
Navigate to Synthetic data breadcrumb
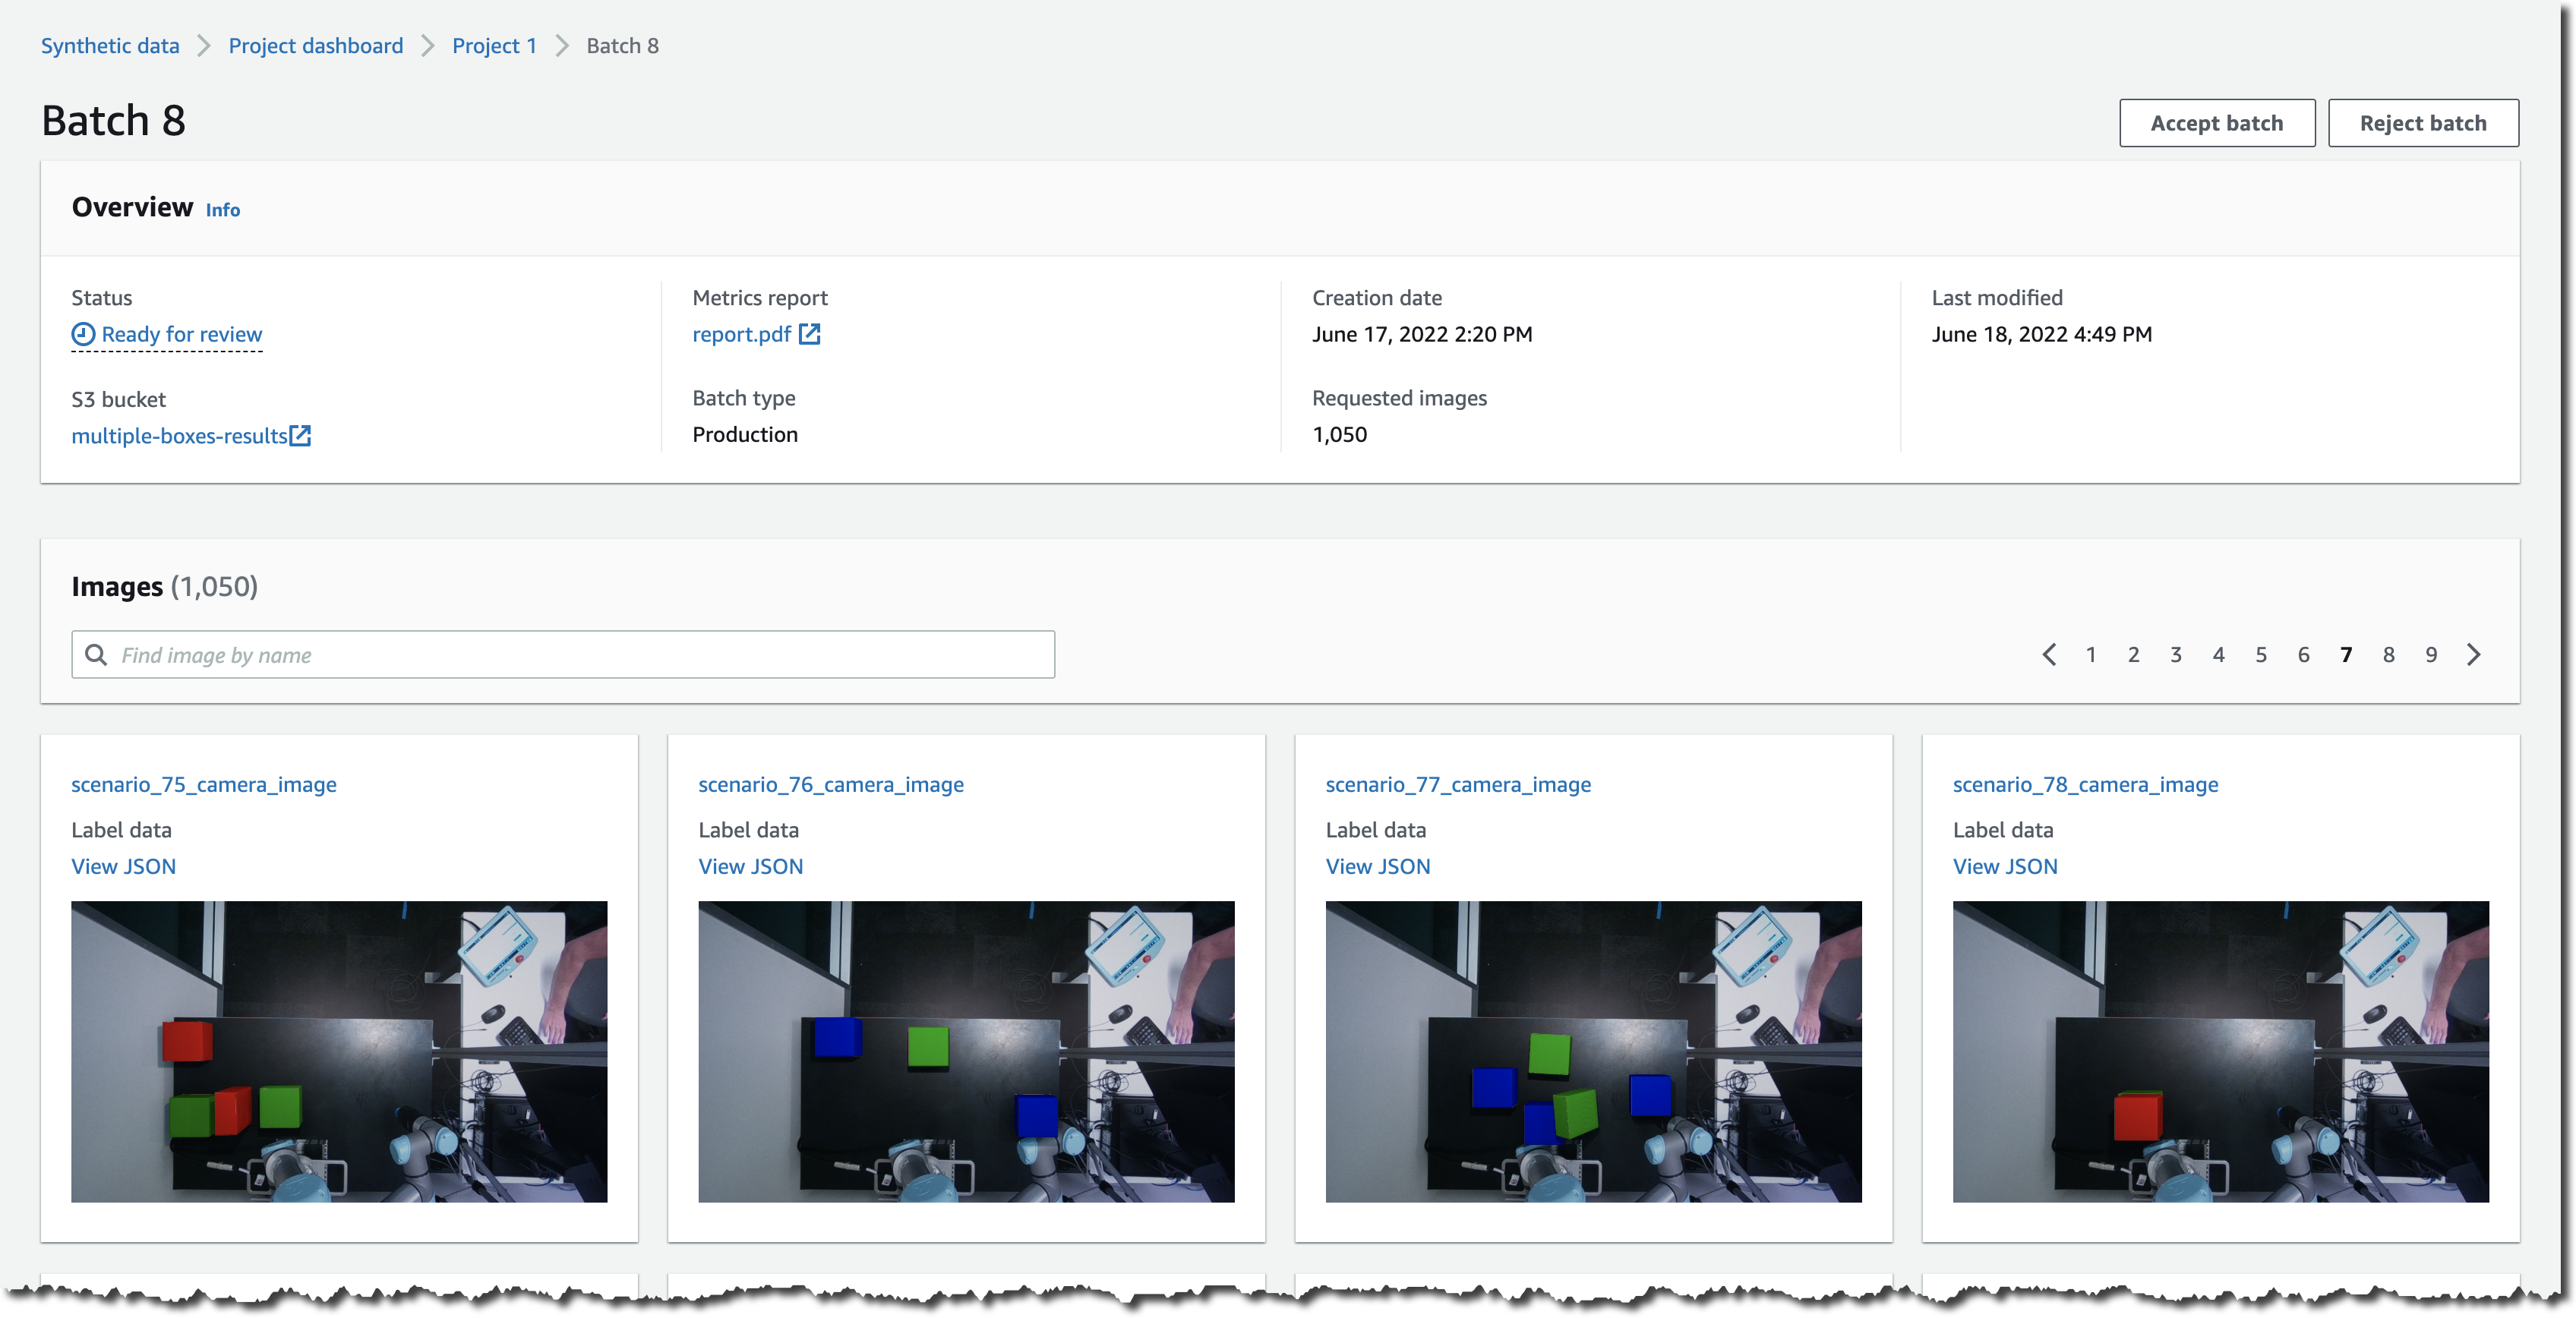[110, 46]
